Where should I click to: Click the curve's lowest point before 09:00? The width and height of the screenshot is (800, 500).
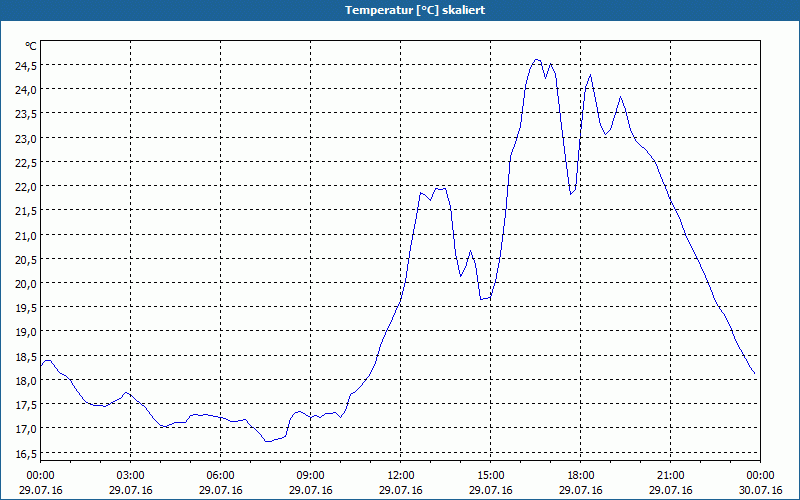coord(267,441)
